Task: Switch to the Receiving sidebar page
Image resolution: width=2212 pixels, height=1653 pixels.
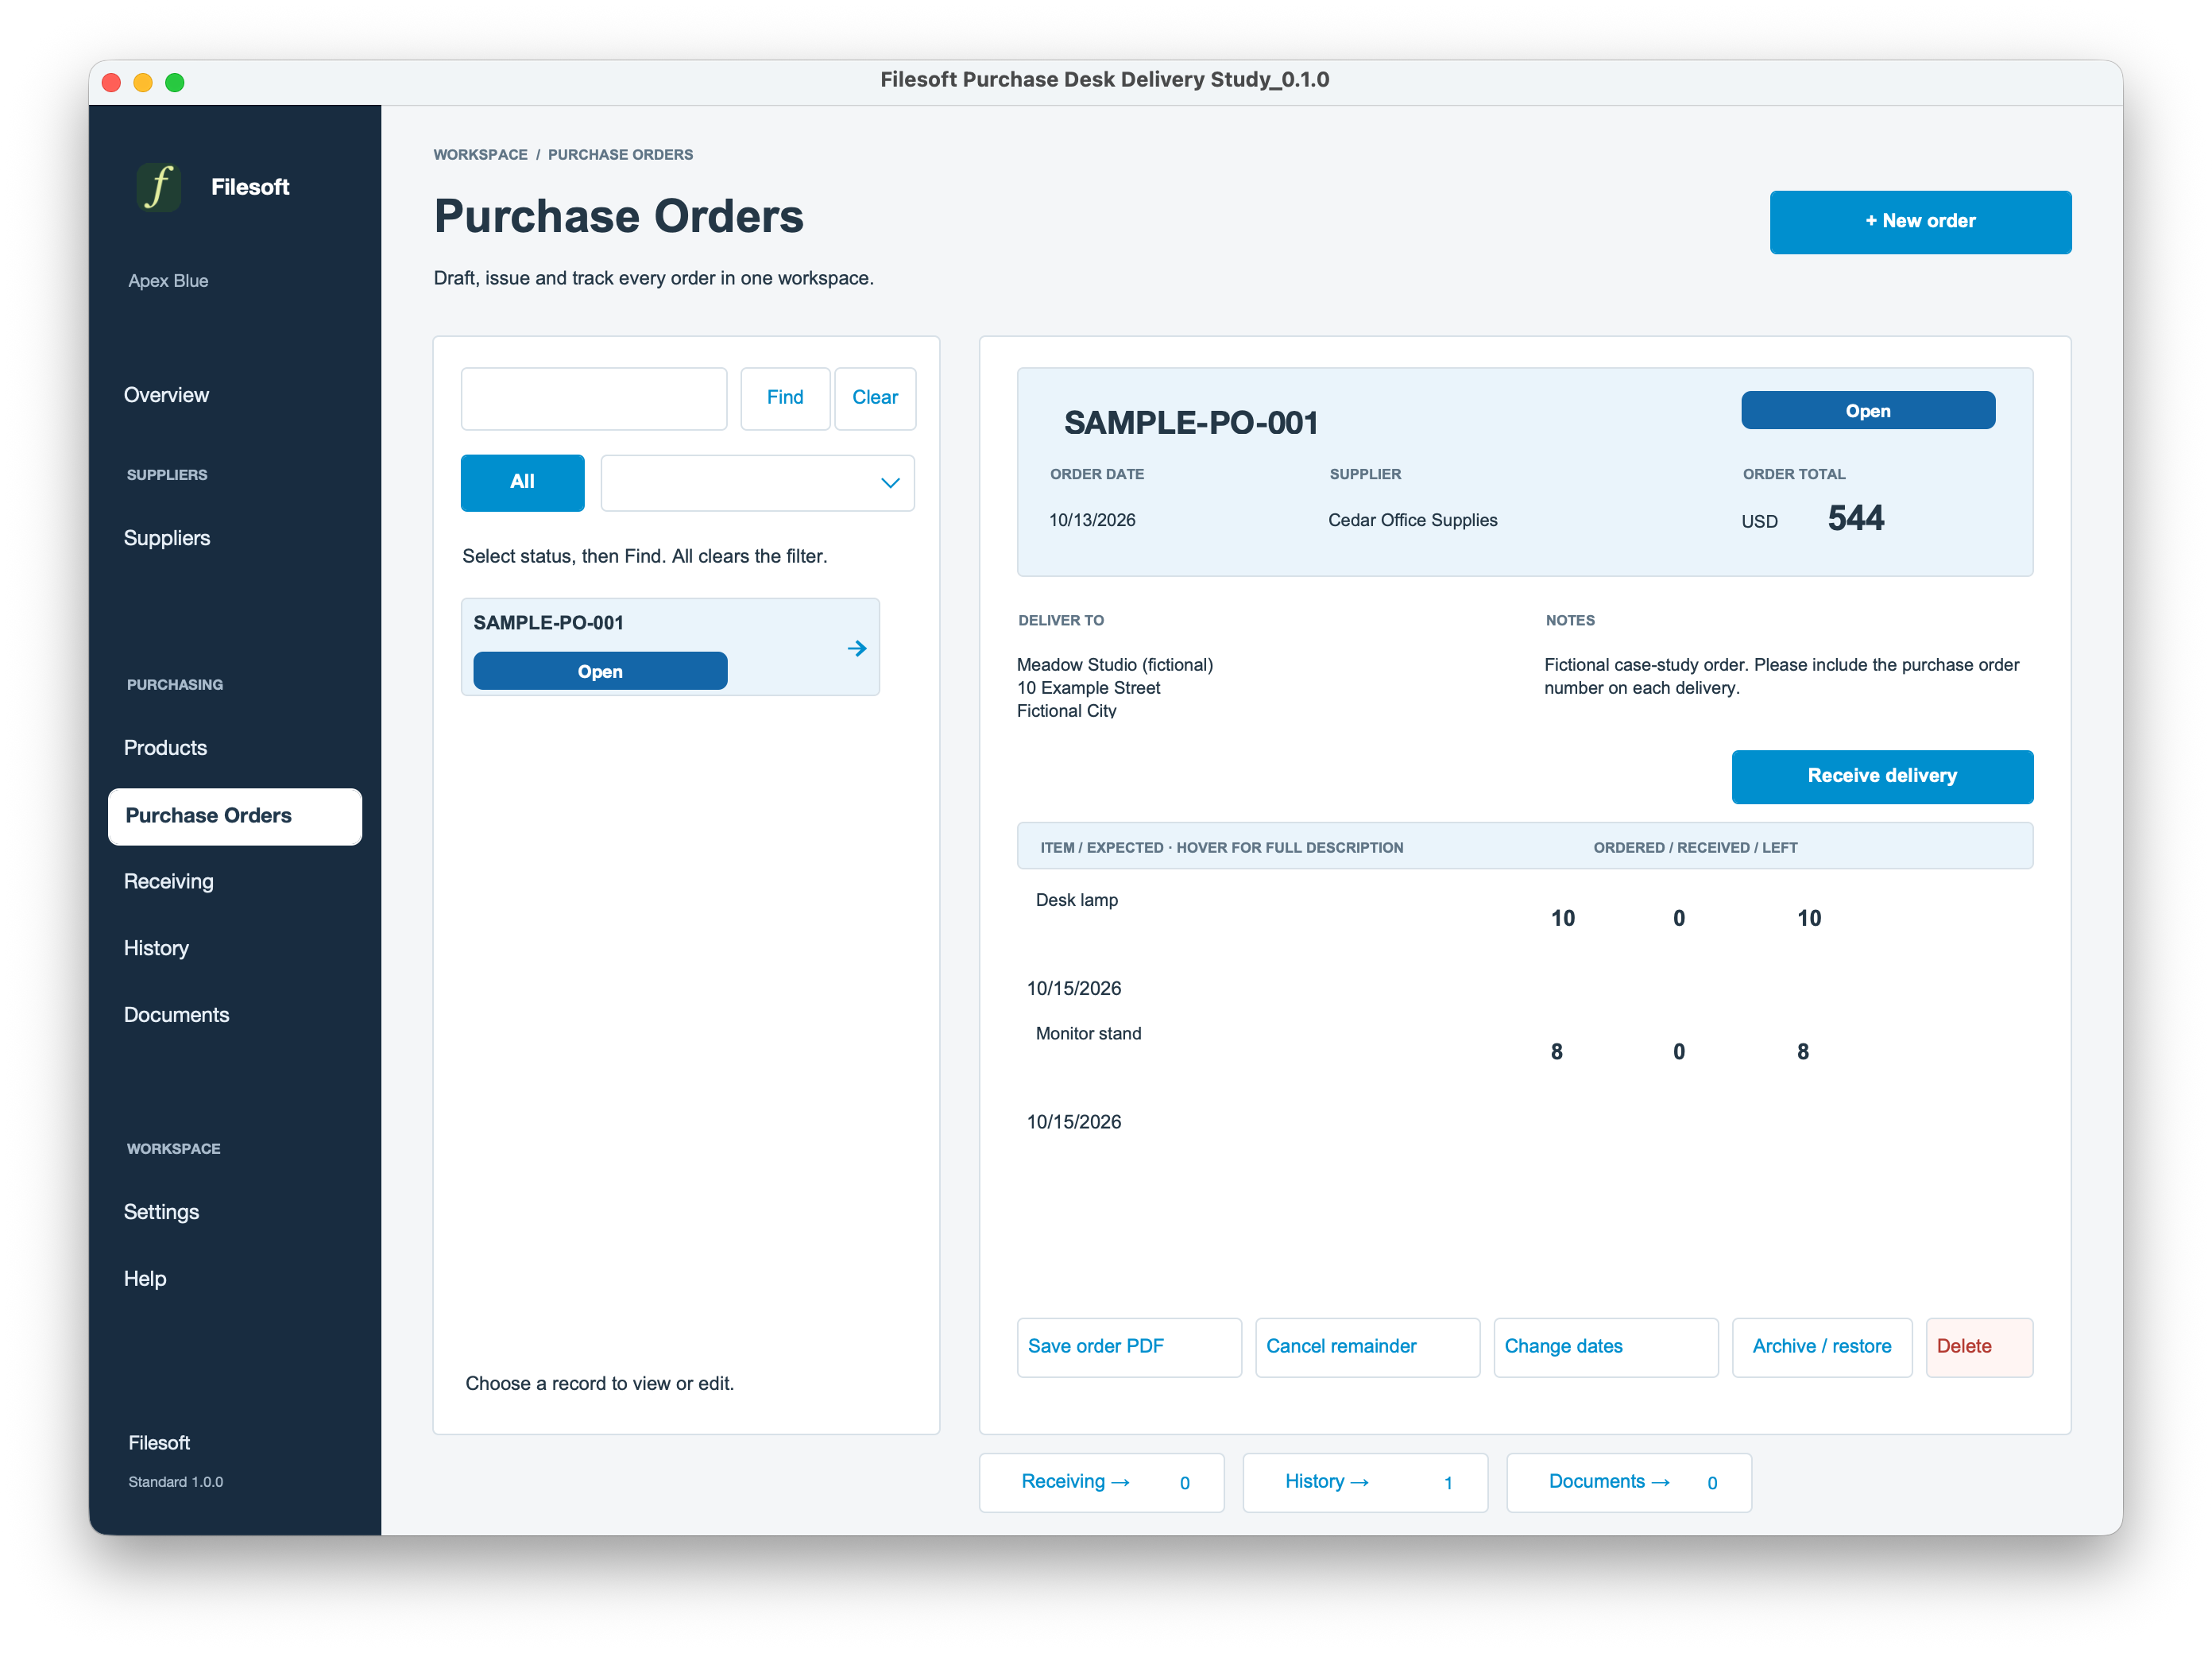Action: 168,881
